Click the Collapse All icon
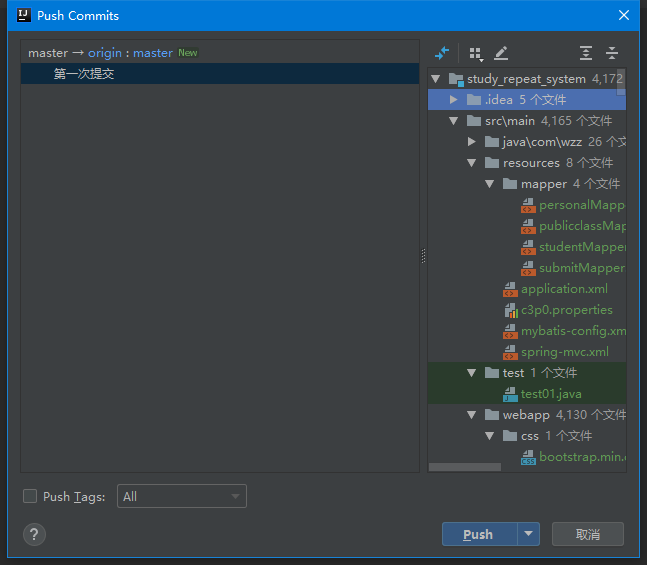Image resolution: width=647 pixels, height=565 pixels. [x=612, y=53]
